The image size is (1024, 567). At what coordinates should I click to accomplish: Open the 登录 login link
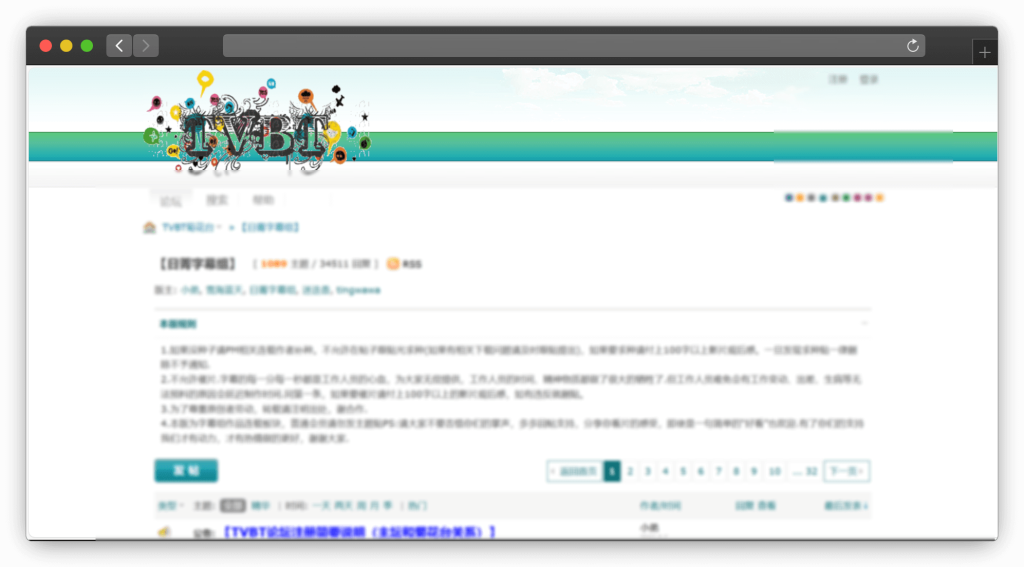[869, 80]
